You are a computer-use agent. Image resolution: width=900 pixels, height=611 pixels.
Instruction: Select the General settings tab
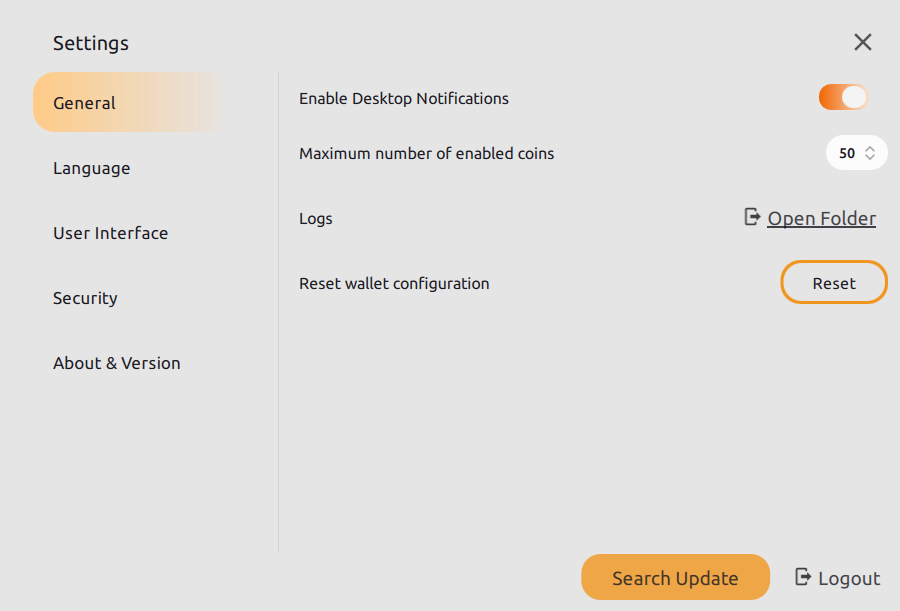(85, 103)
